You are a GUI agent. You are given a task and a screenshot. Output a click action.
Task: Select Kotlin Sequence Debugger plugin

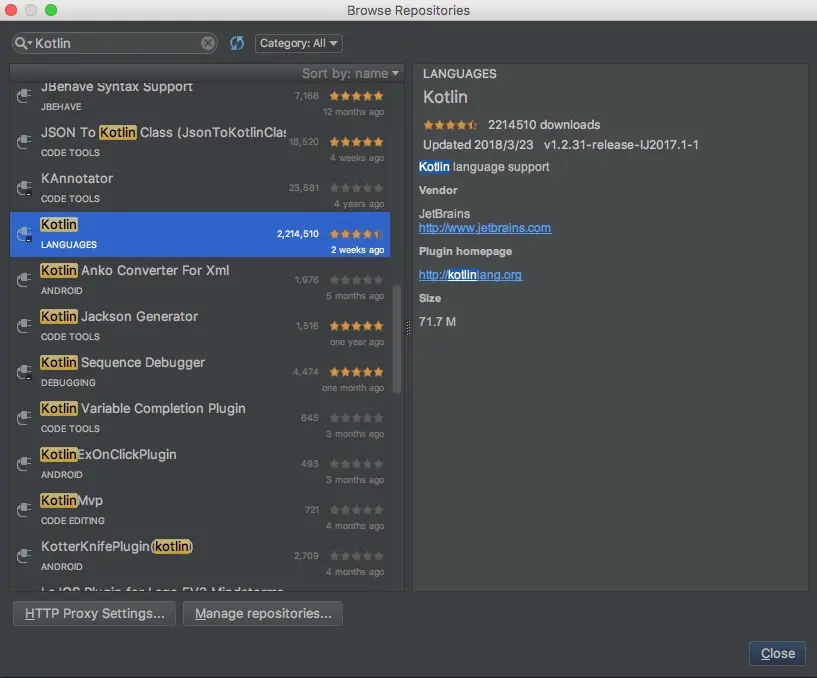point(200,372)
